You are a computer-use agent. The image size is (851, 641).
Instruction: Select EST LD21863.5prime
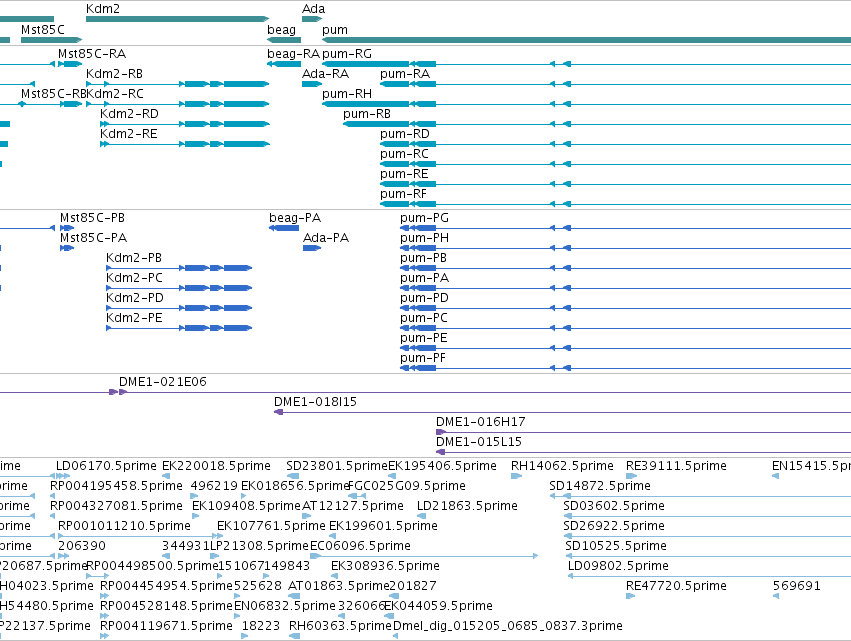[467, 506]
